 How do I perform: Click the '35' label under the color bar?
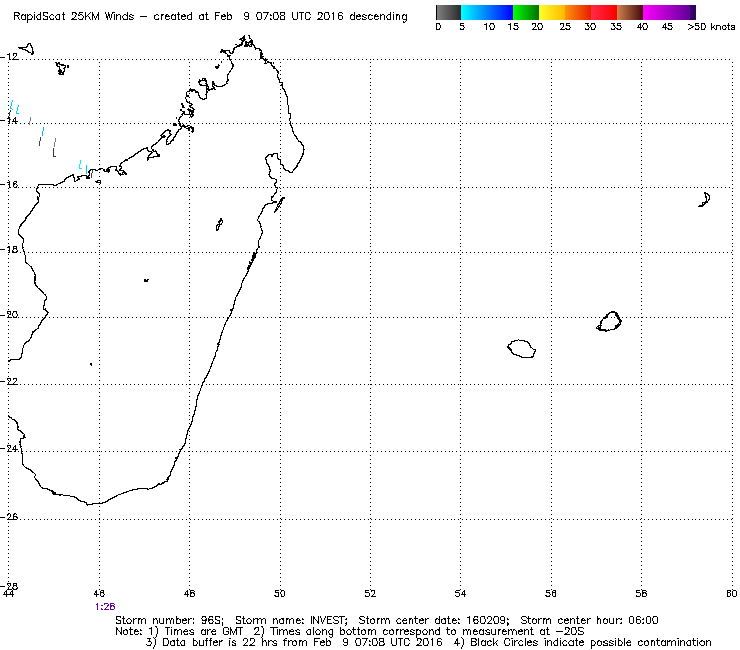(x=616, y=27)
